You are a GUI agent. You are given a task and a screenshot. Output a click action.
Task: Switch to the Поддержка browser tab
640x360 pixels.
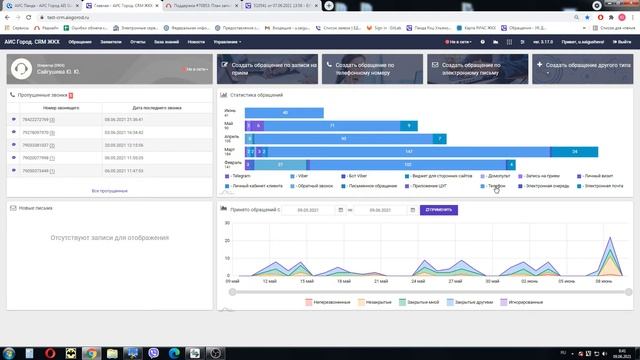click(202, 6)
